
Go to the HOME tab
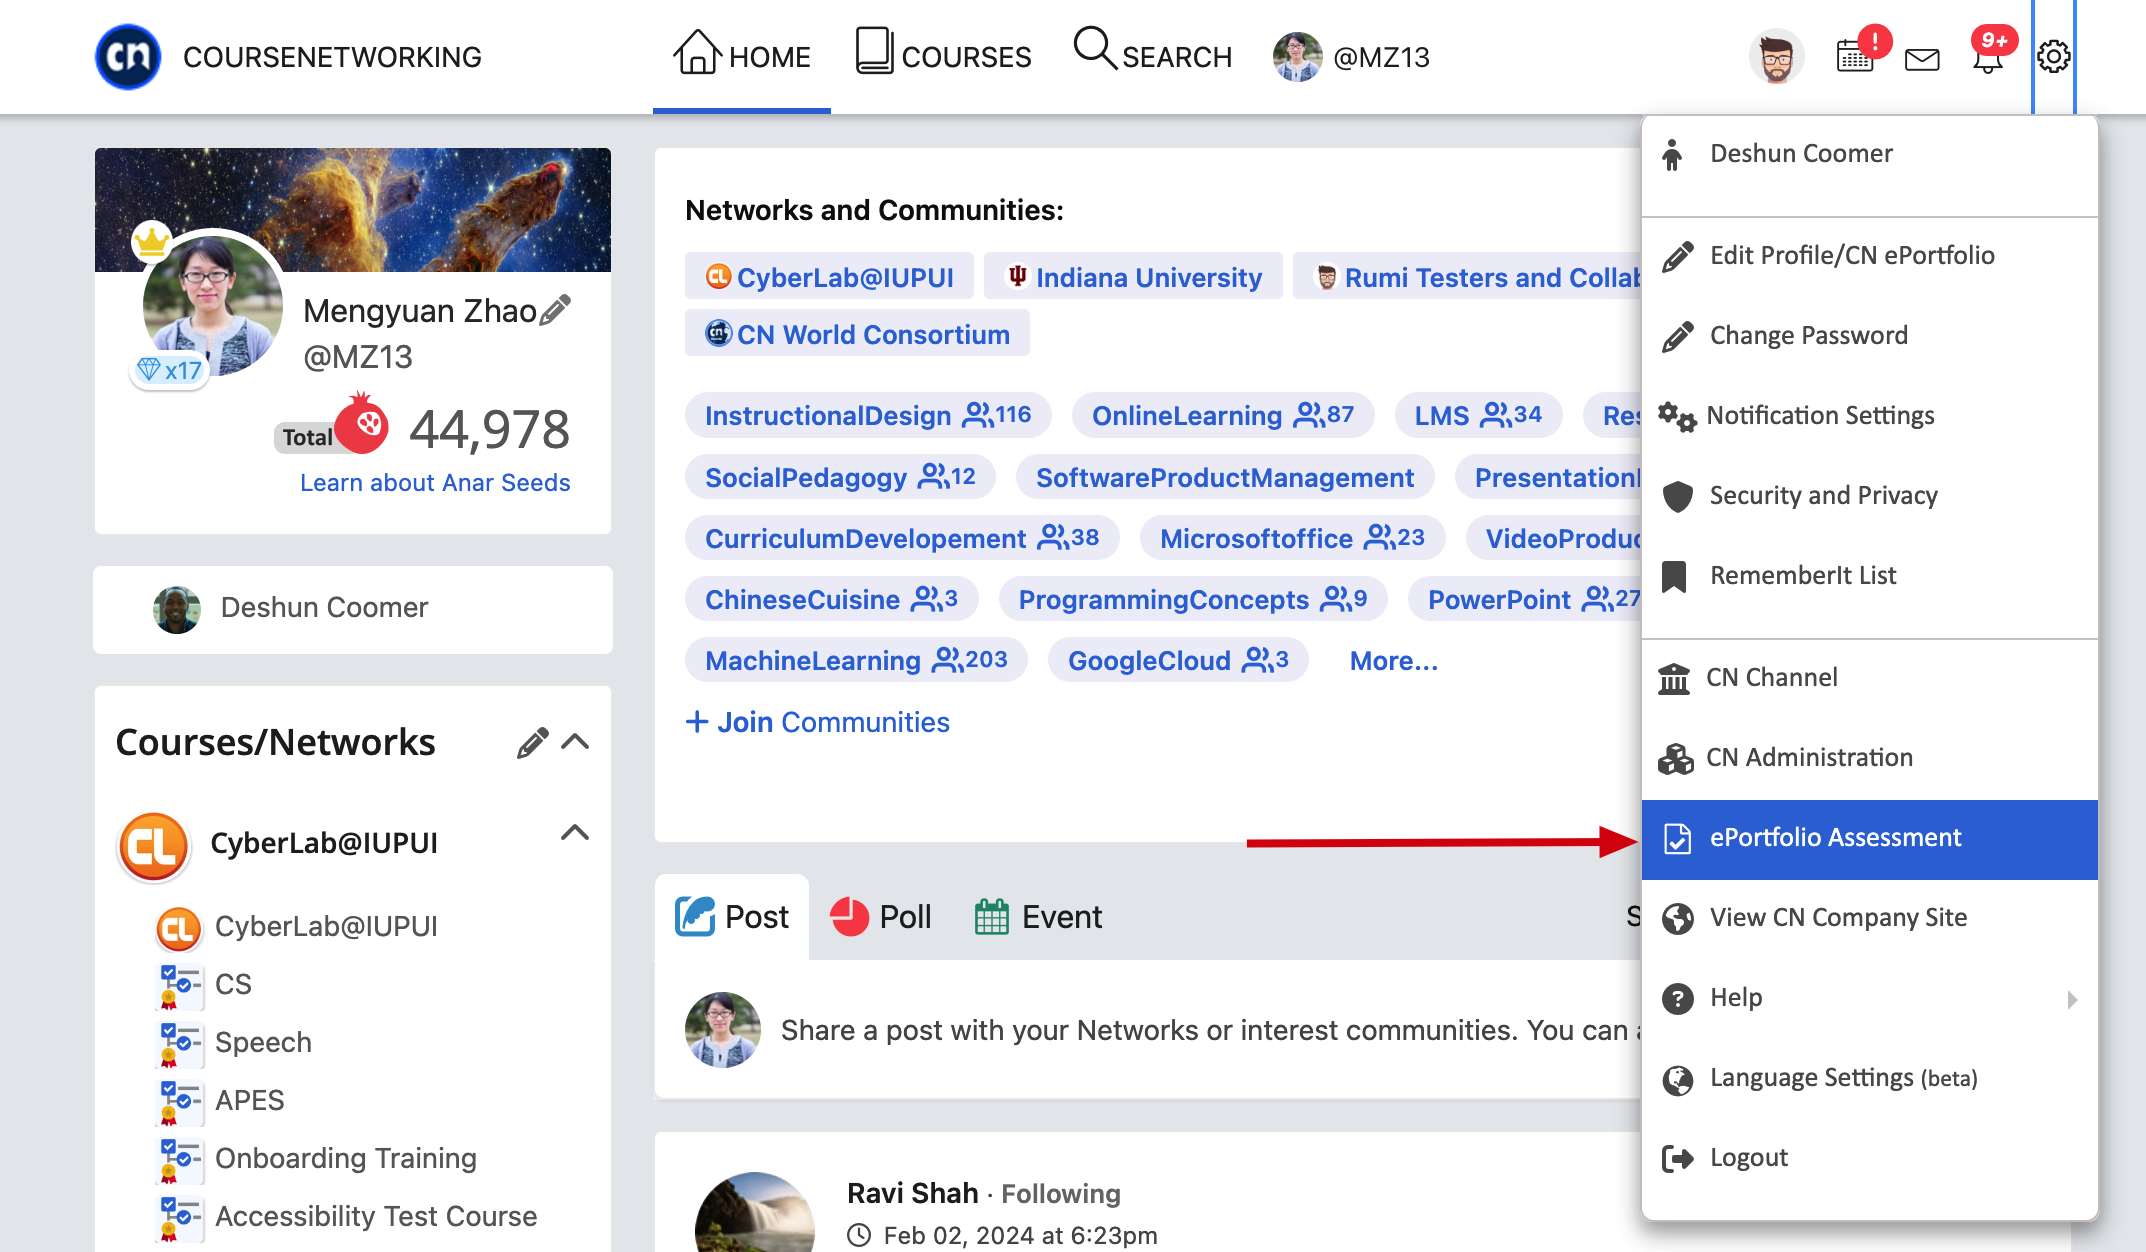(742, 56)
